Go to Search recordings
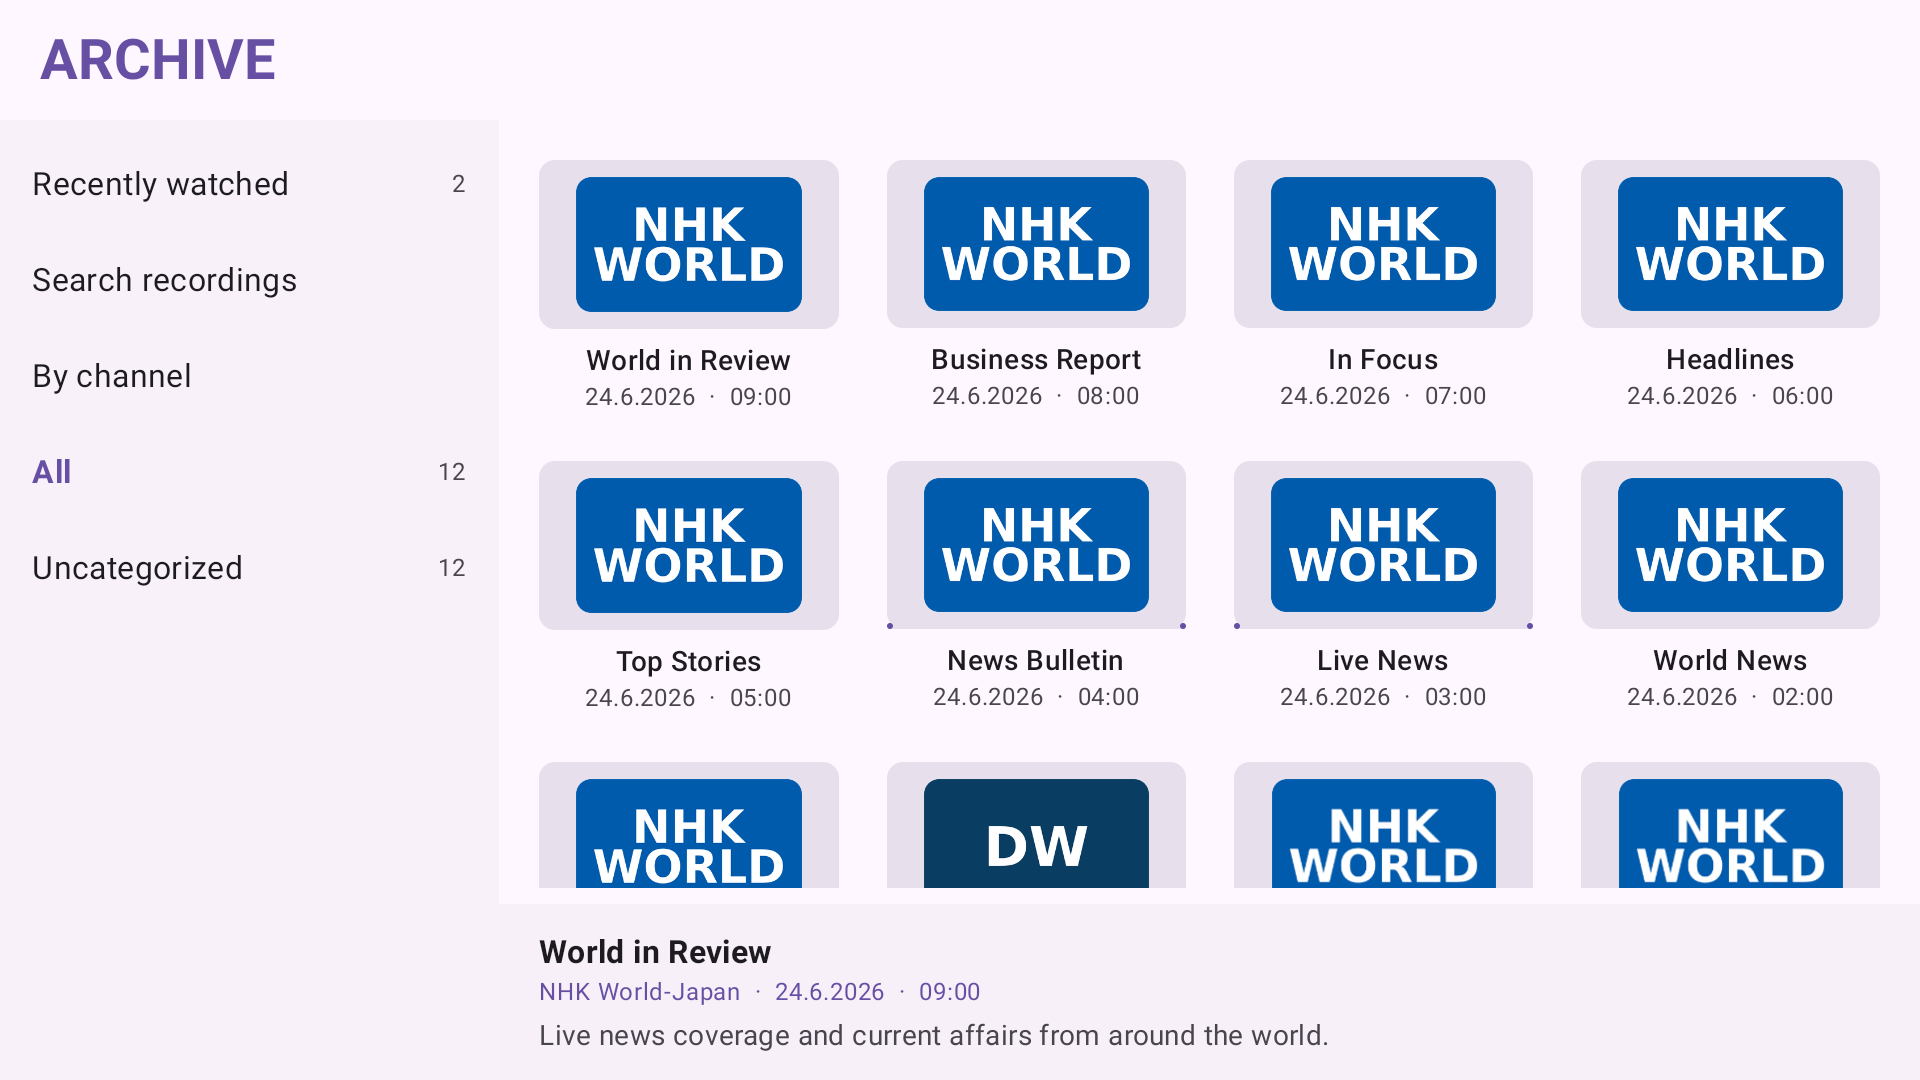1920x1080 pixels. 249,280
